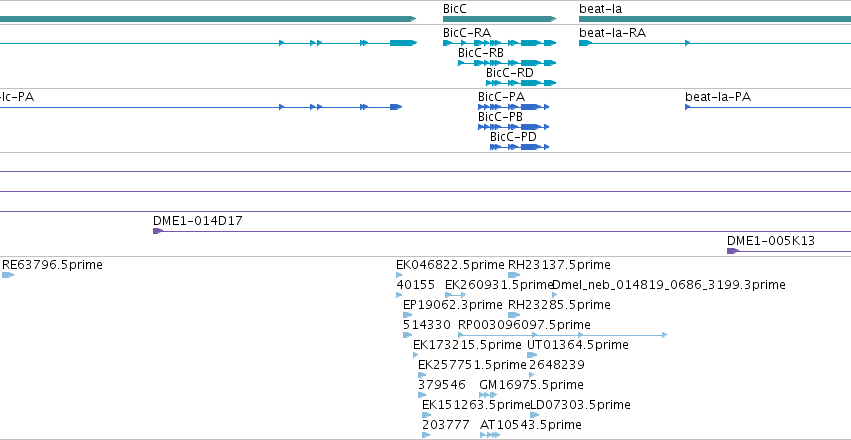Select the BicC gene bar
This screenshot has height=440, width=851.
point(499,19)
